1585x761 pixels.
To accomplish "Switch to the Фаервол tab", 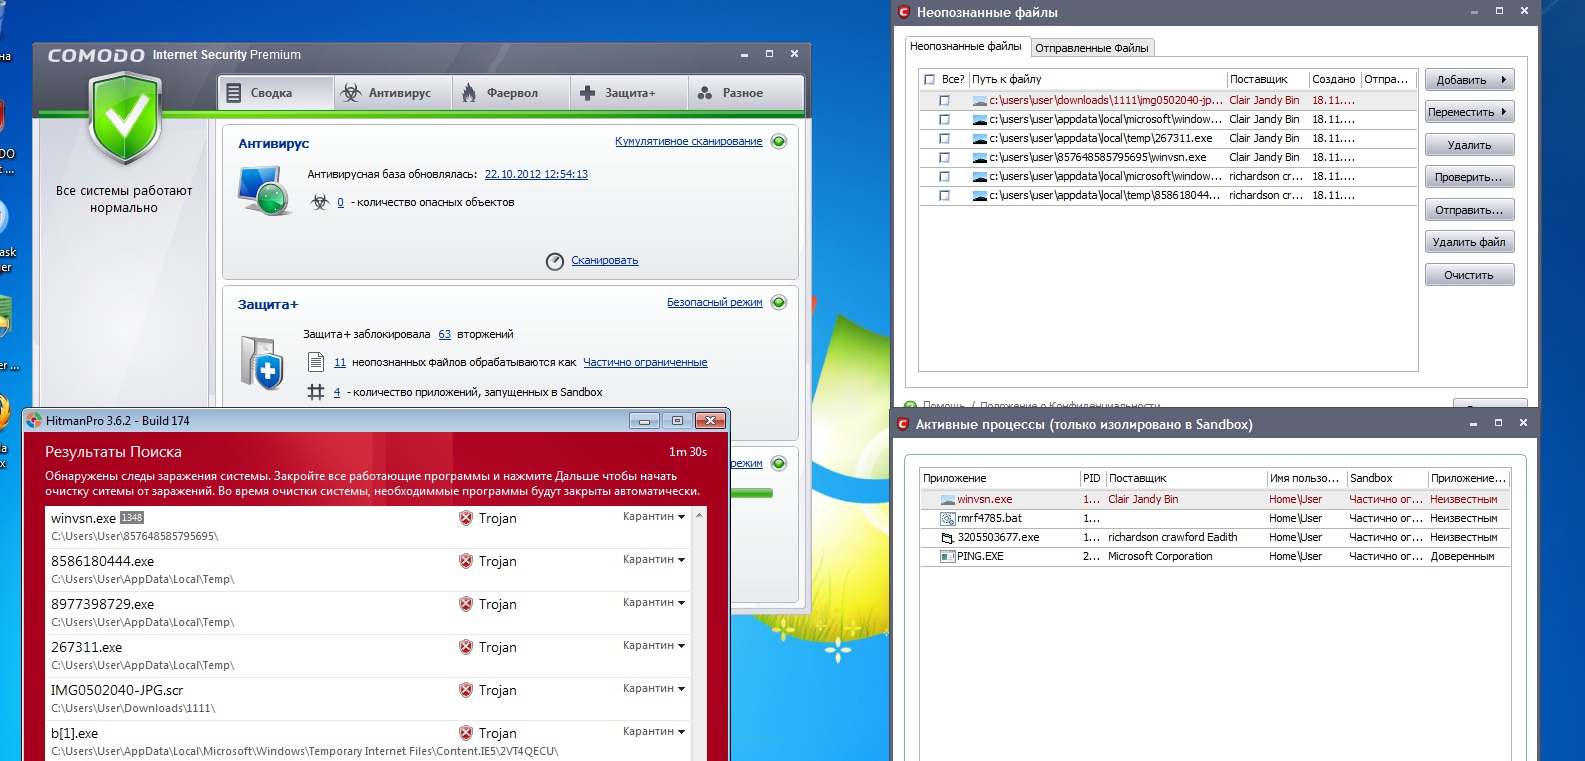I will [511, 93].
